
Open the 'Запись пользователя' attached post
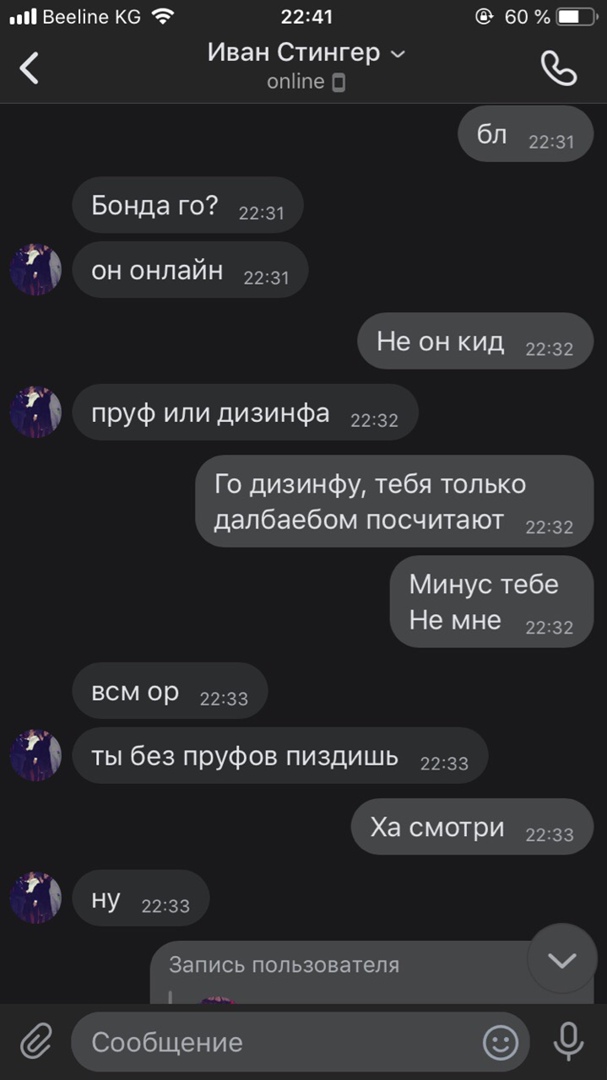click(372, 973)
